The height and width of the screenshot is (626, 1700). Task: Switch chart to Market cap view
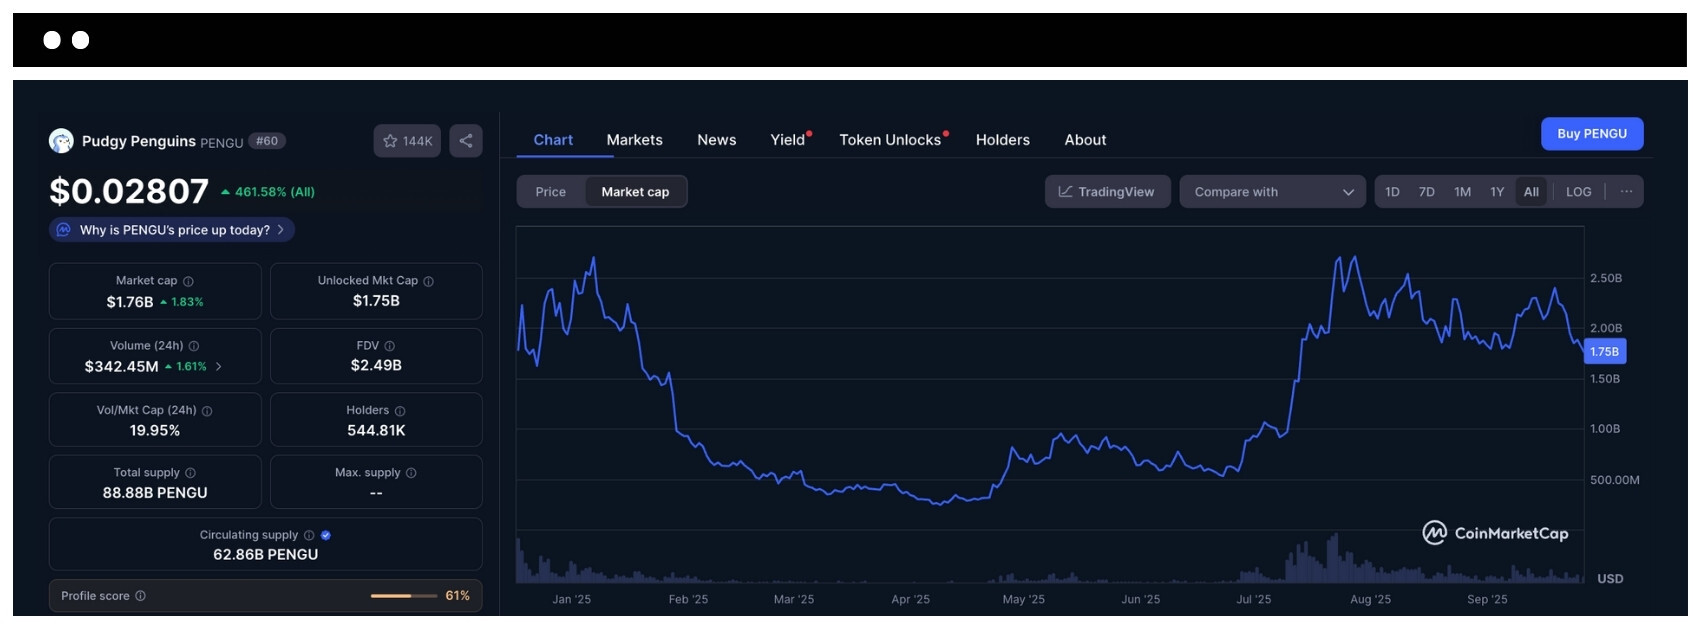coord(635,192)
